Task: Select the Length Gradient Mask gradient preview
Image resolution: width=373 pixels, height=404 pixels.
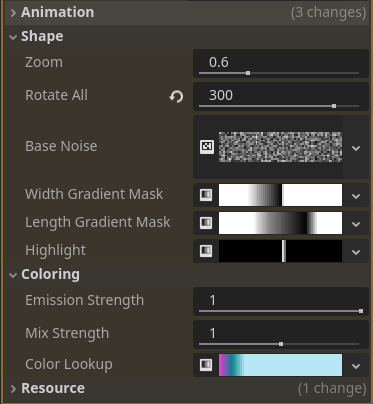Action: (x=280, y=223)
